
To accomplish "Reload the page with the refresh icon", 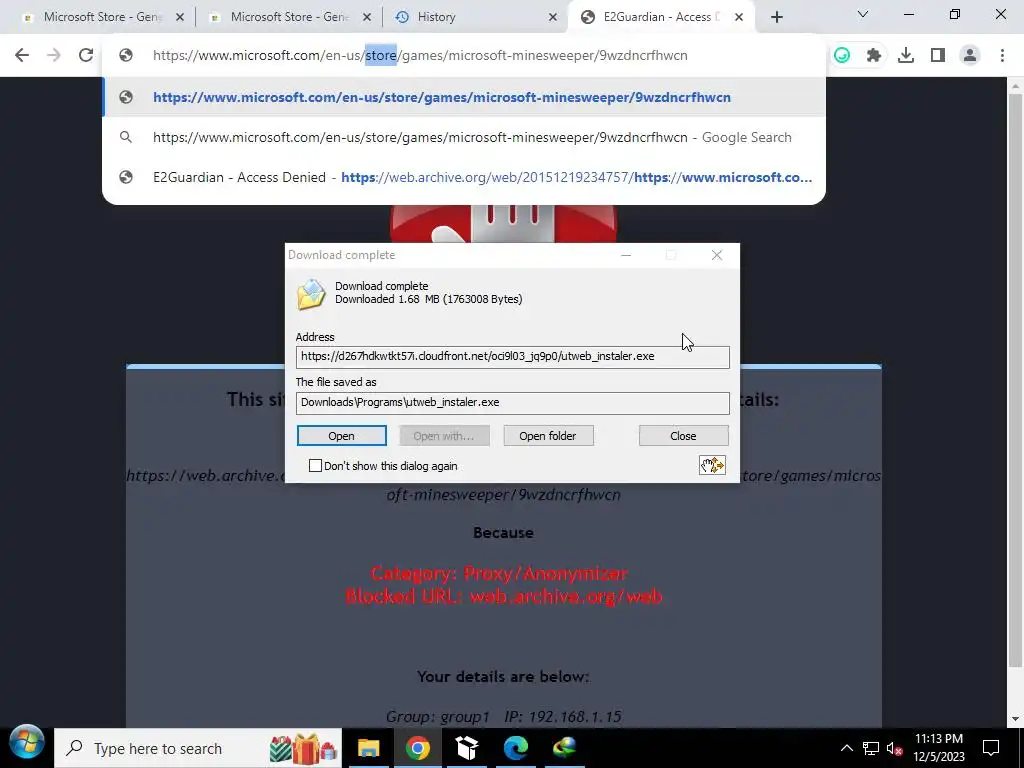I will point(86,56).
